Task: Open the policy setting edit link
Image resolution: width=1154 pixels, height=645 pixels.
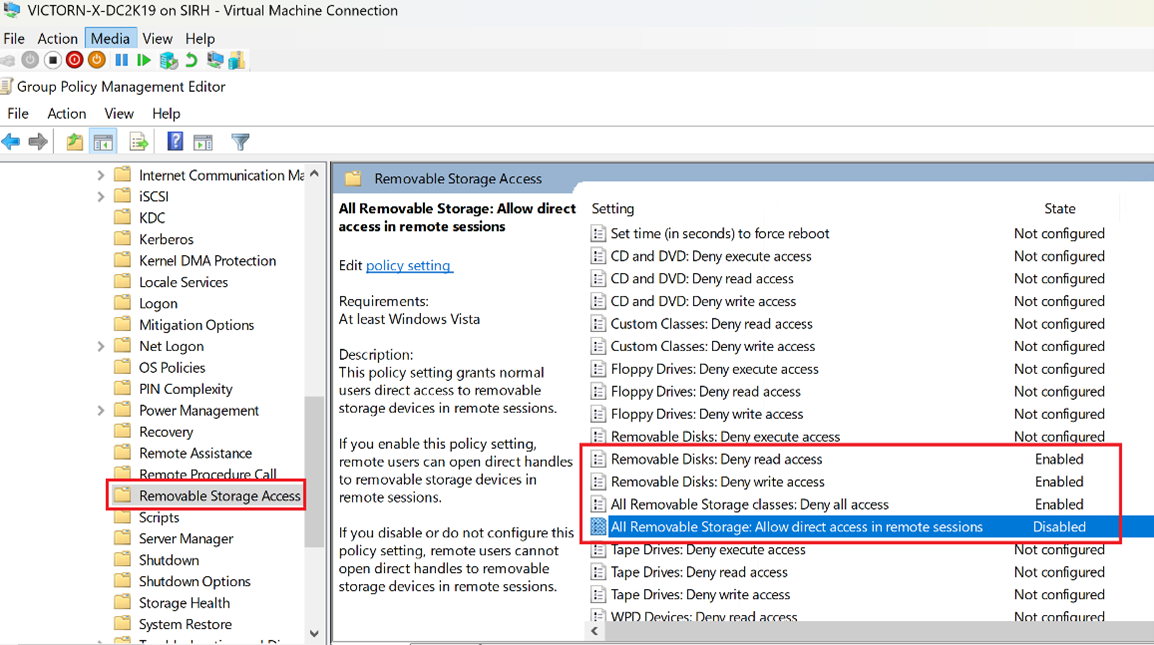Action: 410,265
